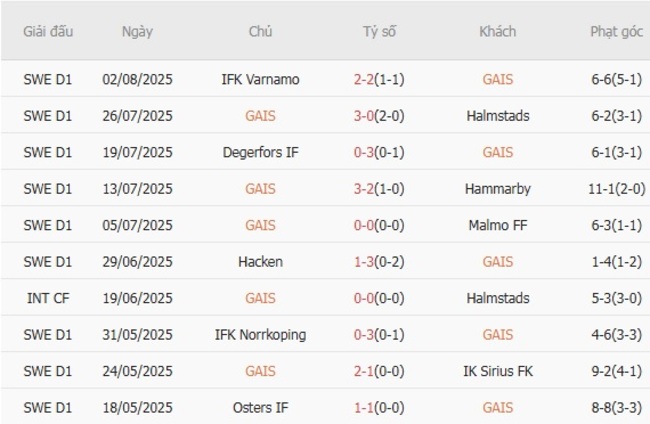Open the IK Sirius FK link

(x=497, y=371)
